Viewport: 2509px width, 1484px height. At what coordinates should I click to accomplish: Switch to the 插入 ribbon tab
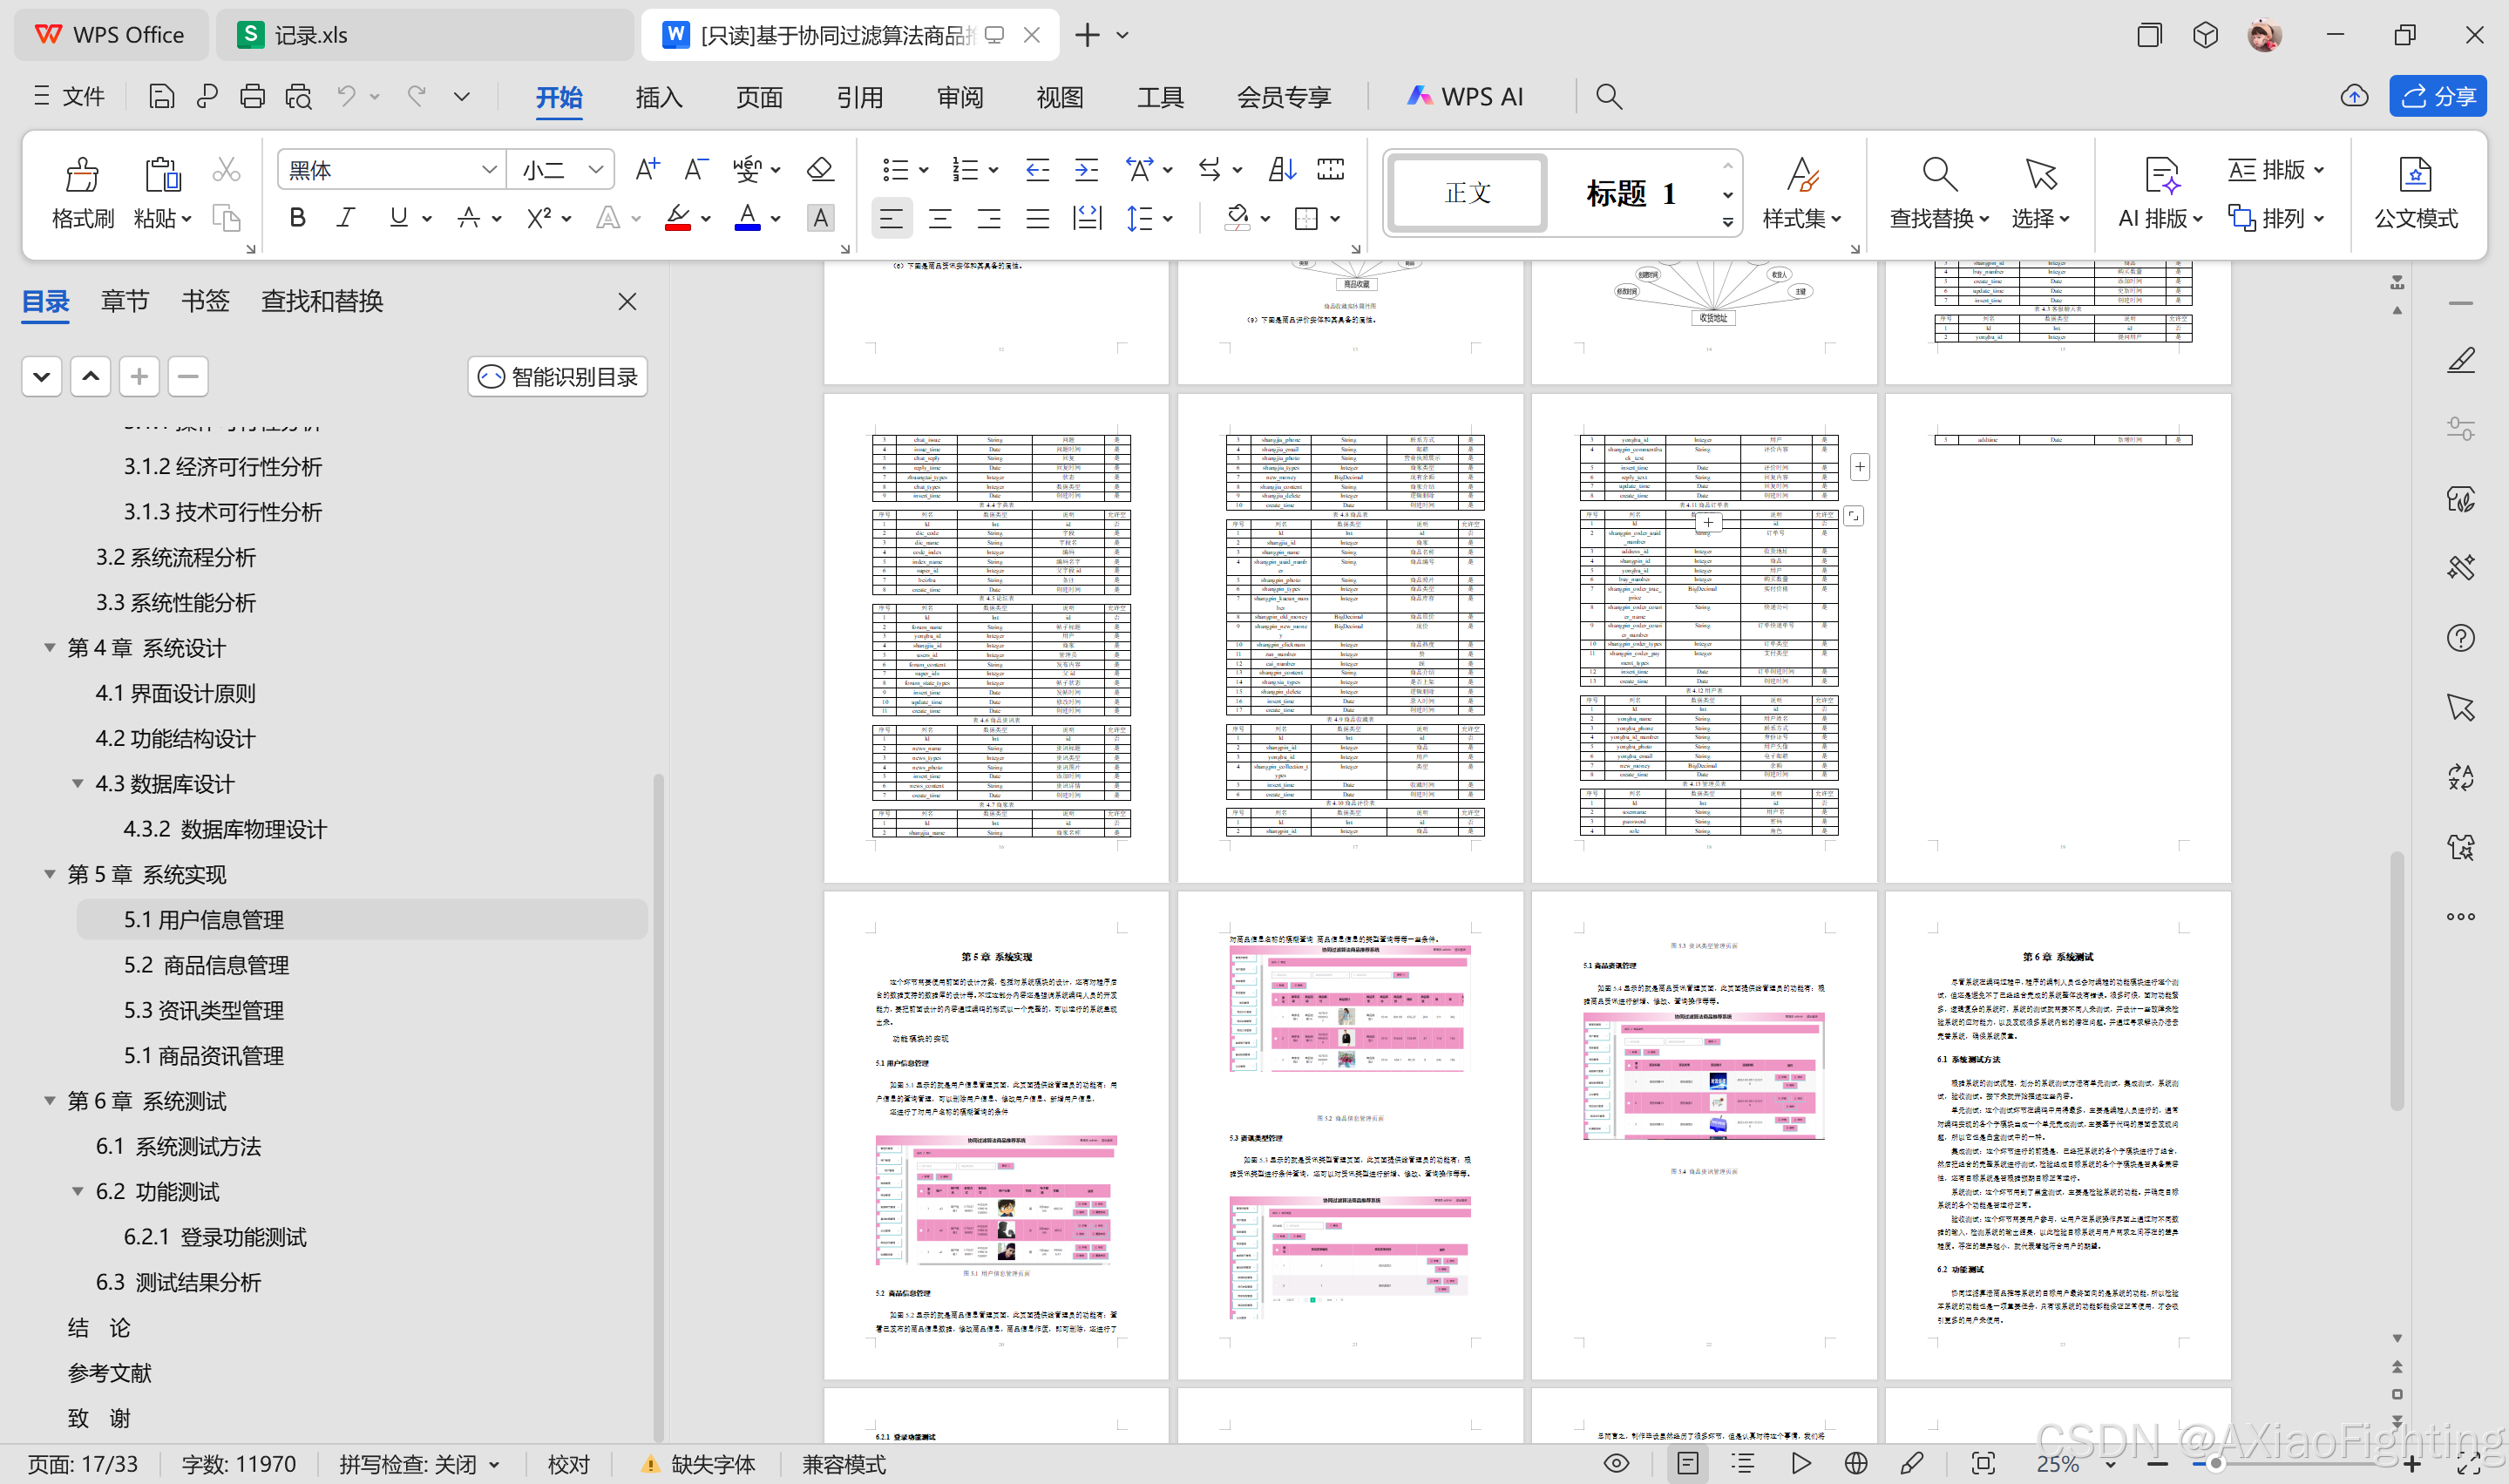click(659, 97)
